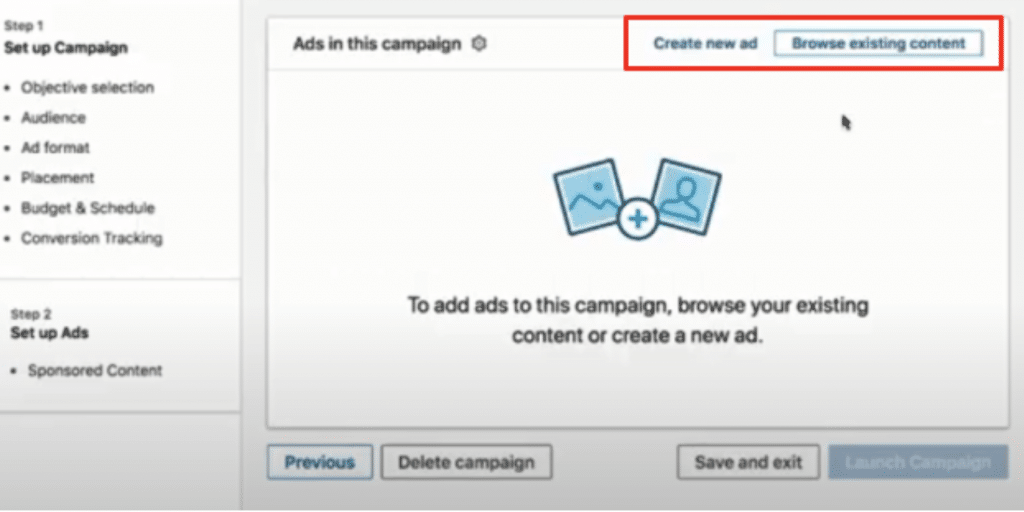
Task: Go to the Placement section
Action: coord(57,178)
